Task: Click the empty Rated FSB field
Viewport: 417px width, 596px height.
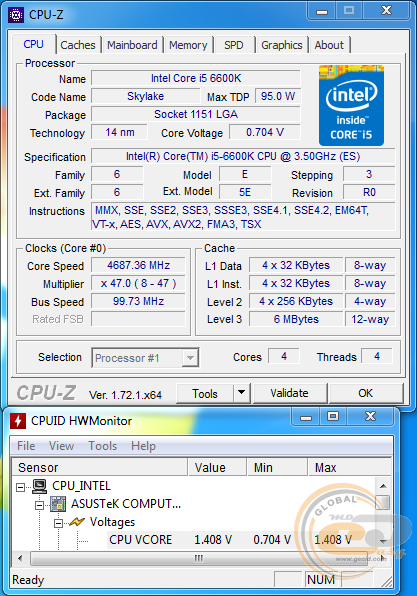Action: (138, 319)
